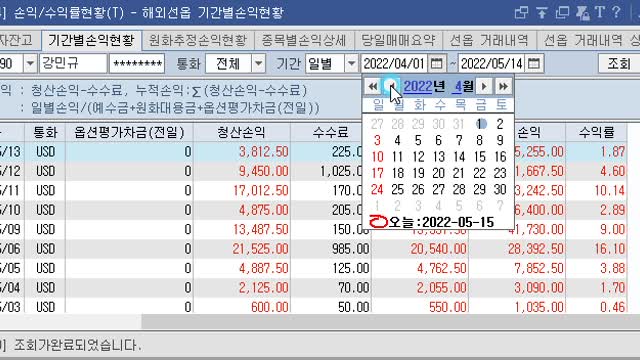Viewport: 640px width, 360px height.
Task: Click the screen link icon beside T
Action: point(582,12)
